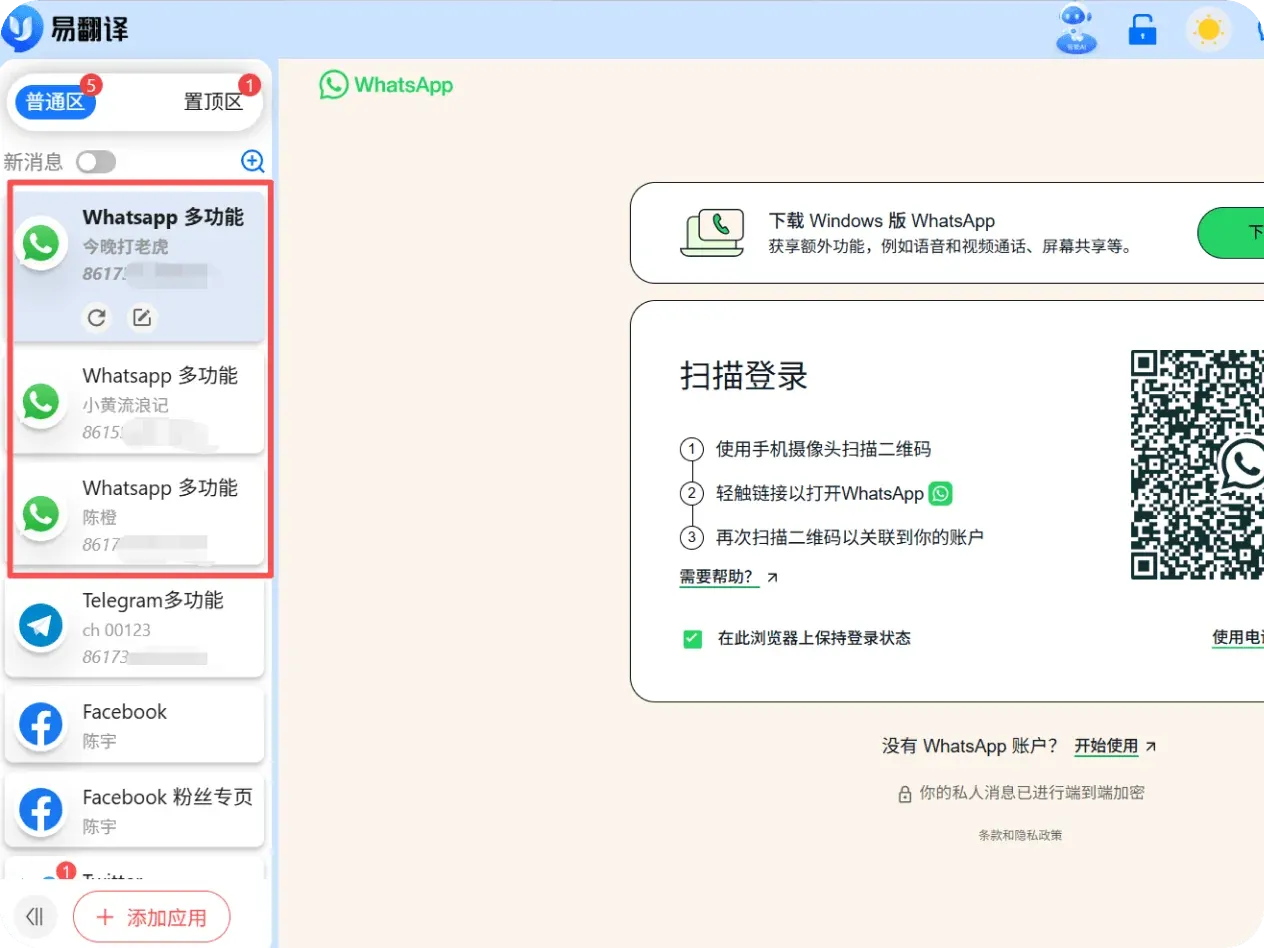Click the green download button
Screen dimensions: 1264x948
click(x=1230, y=233)
